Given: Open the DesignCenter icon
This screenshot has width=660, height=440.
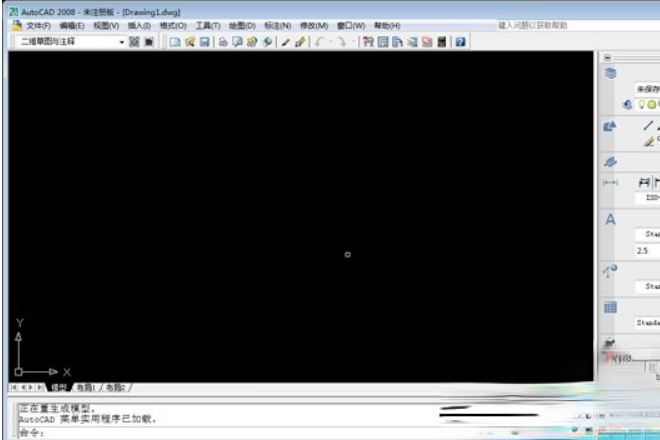Looking at the screenshot, I should tap(383, 42).
